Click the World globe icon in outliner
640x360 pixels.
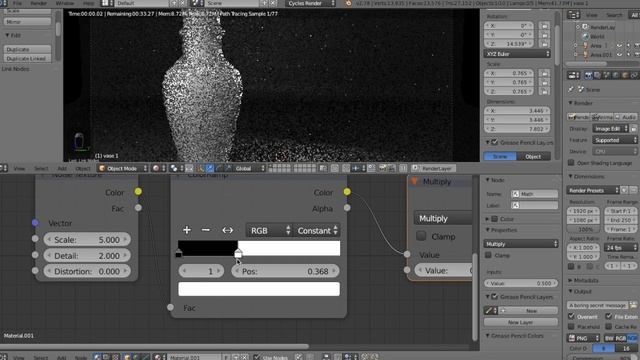pyautogui.click(x=585, y=36)
